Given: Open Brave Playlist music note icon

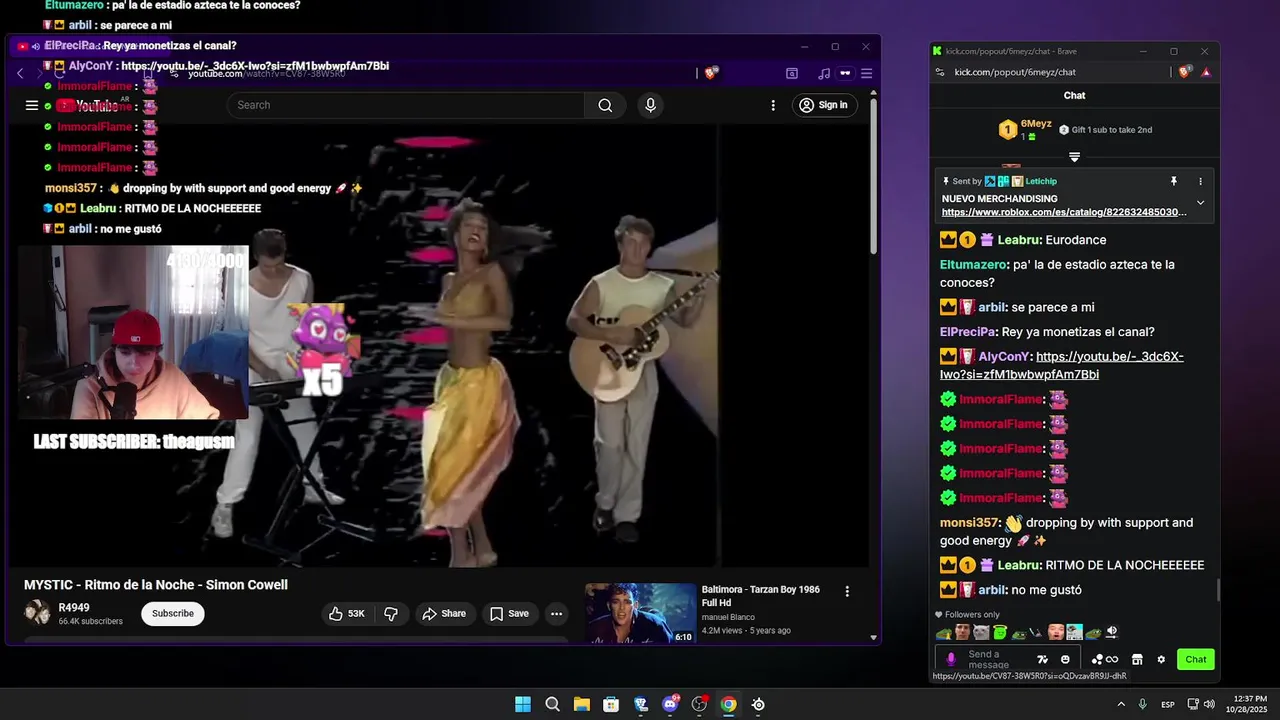Looking at the screenshot, I should coord(824,73).
